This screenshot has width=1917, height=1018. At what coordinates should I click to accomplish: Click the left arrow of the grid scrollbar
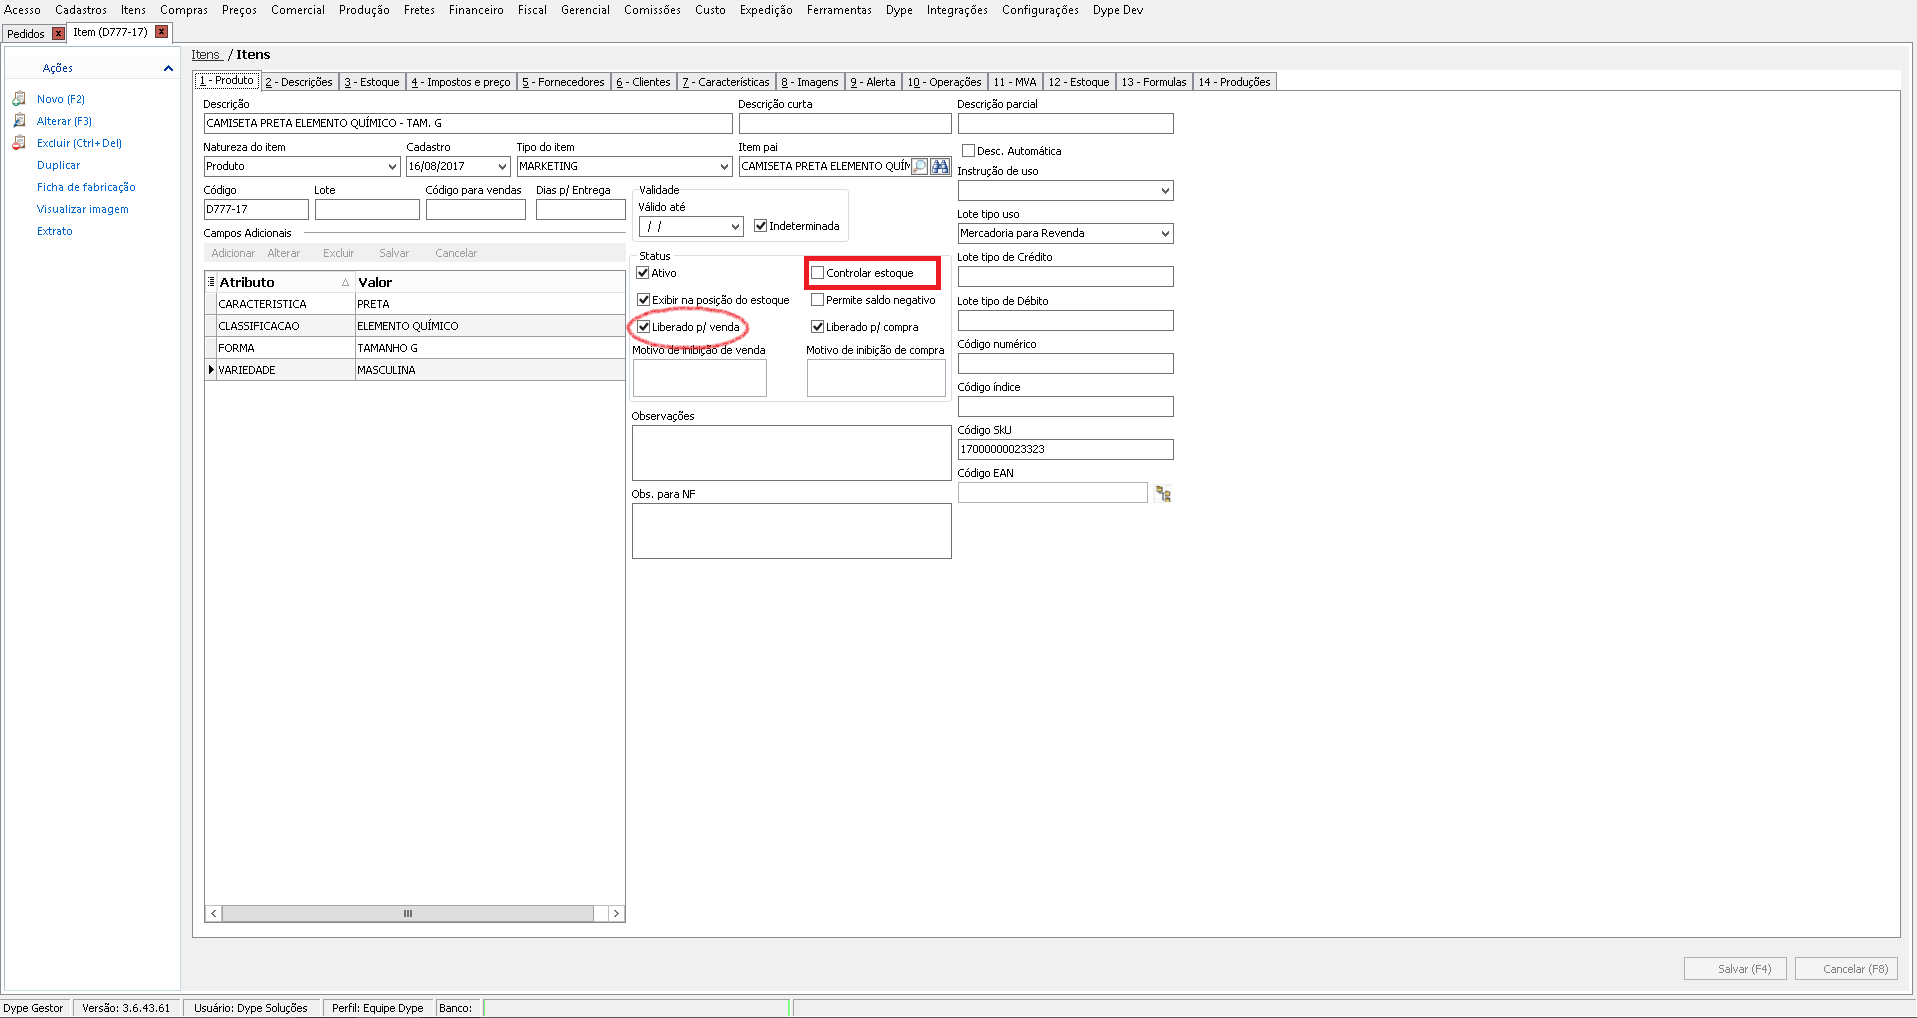pos(214,914)
